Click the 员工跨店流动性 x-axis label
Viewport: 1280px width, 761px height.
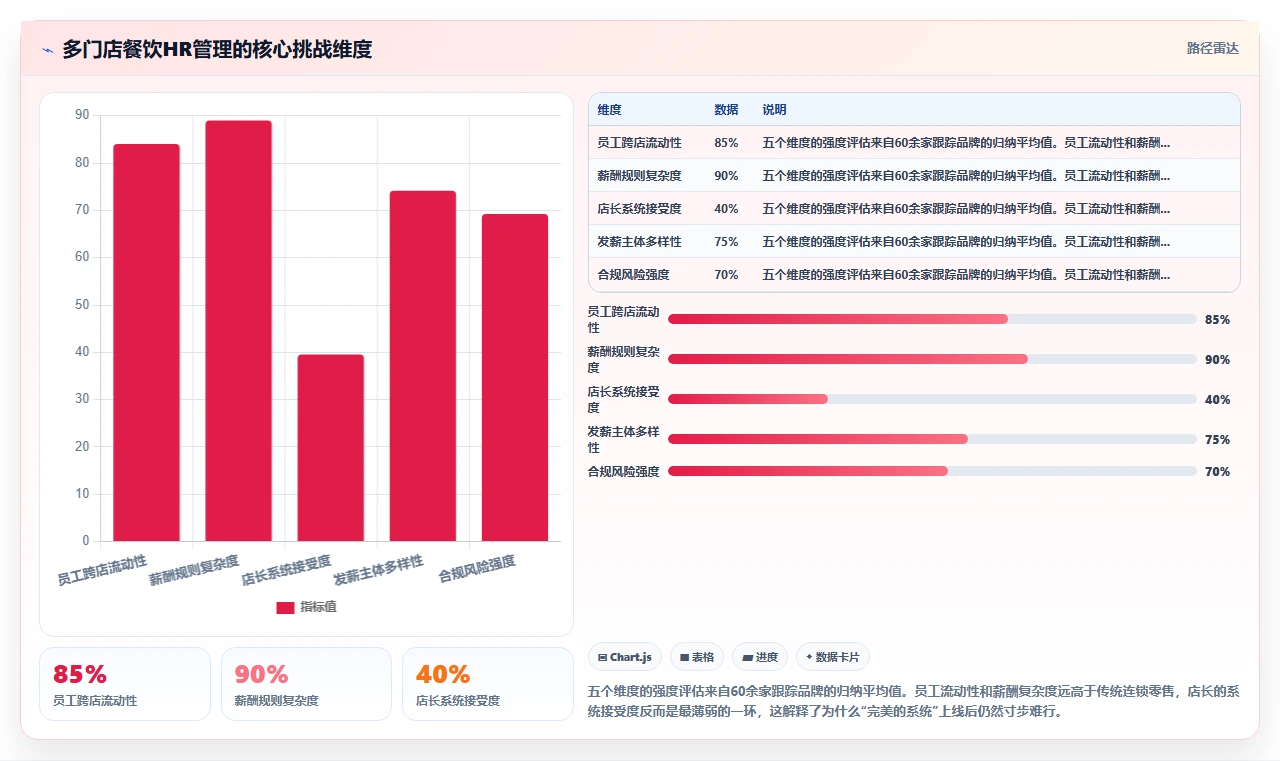(x=102, y=570)
